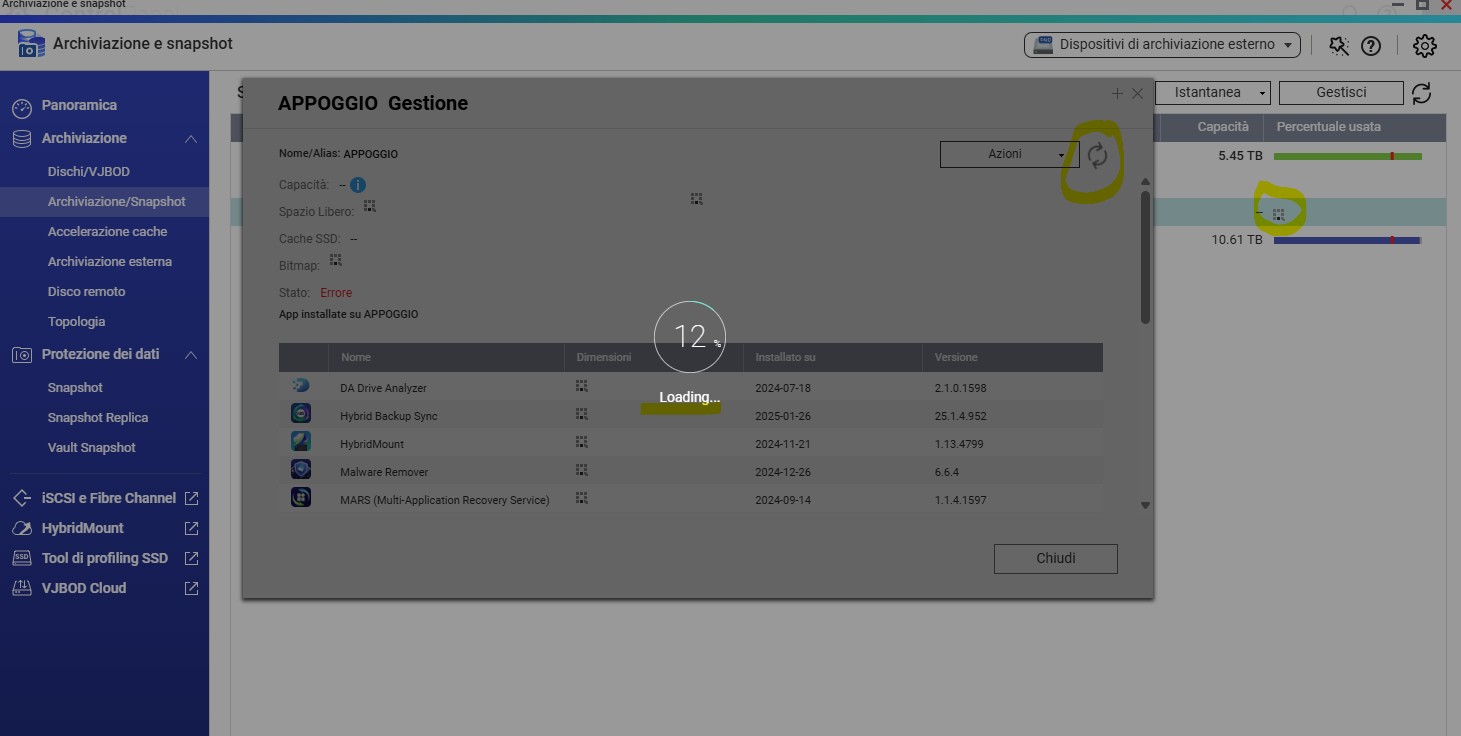Launch HybridMount from the sidebar
1461x736 pixels.
click(x=83, y=528)
